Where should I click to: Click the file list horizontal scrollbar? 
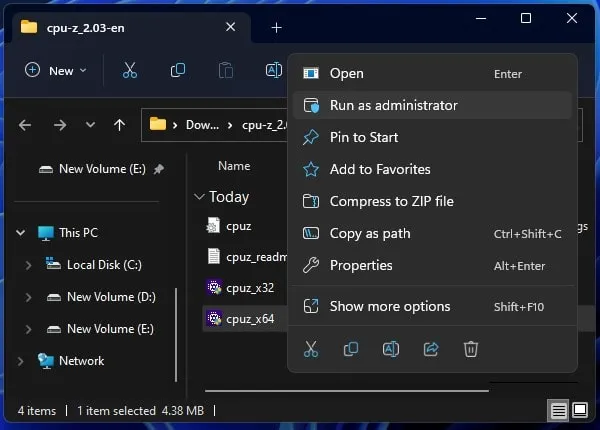pos(347,391)
